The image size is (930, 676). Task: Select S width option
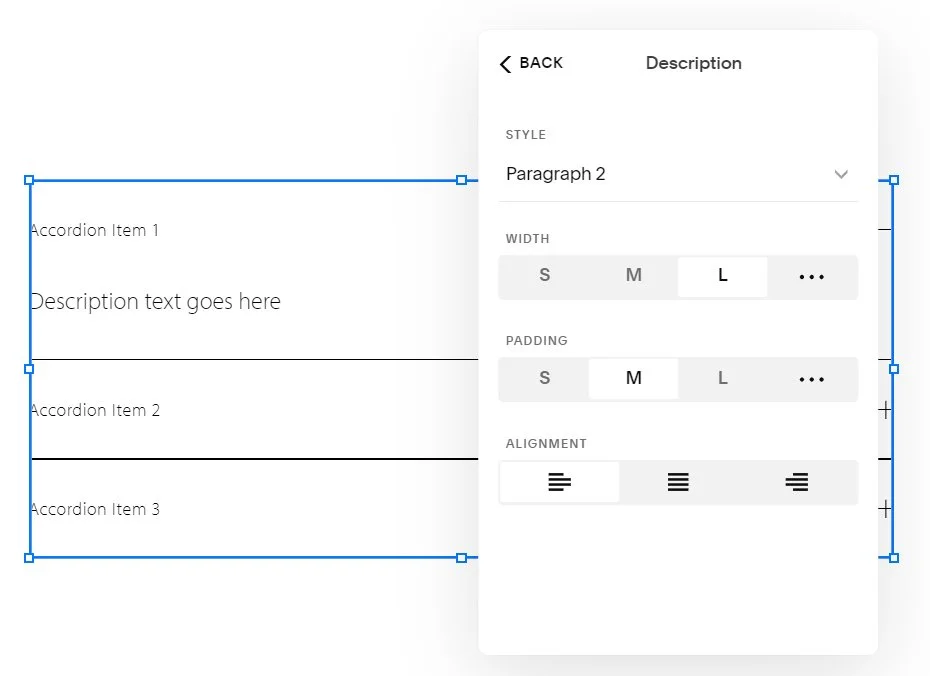click(544, 277)
